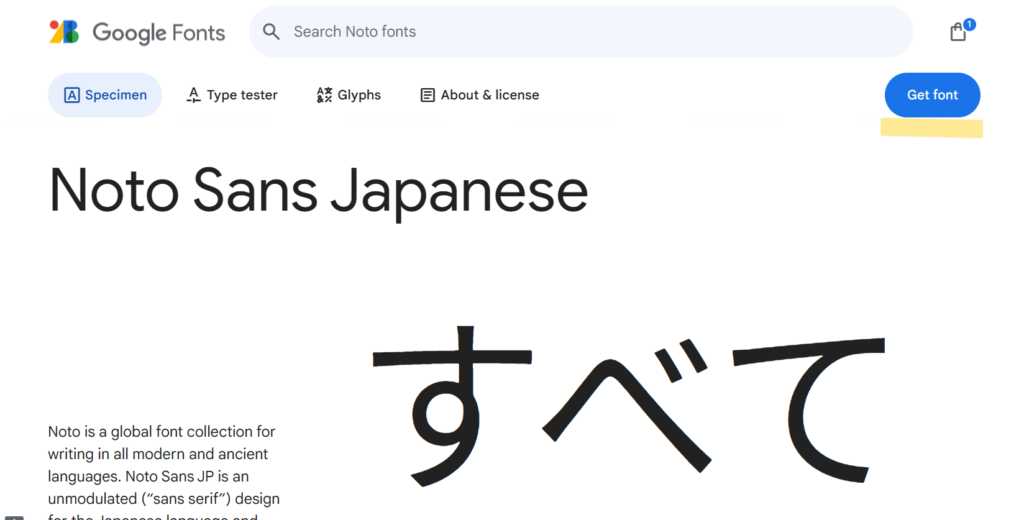Open the Type tester tab
This screenshot has height=520, width=1024.
pos(232,95)
